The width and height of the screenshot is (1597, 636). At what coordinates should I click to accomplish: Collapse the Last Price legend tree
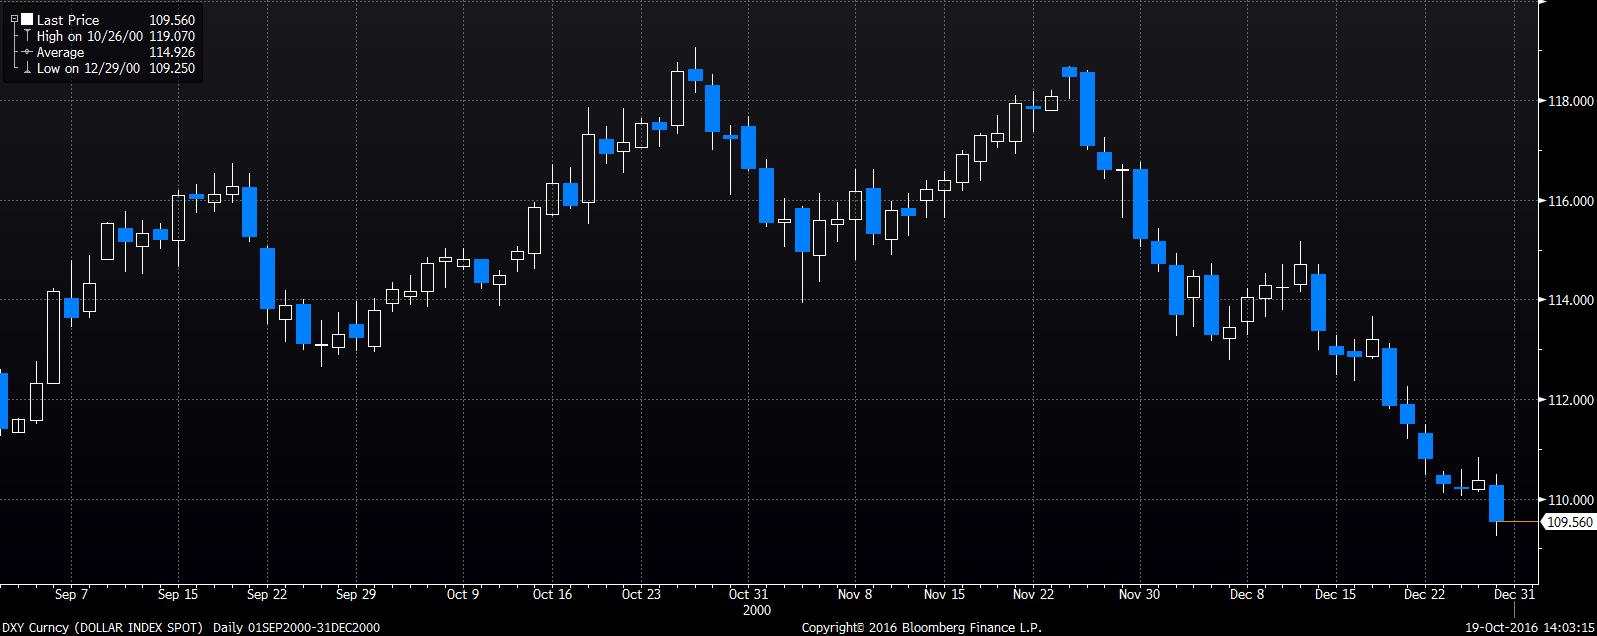point(13,20)
